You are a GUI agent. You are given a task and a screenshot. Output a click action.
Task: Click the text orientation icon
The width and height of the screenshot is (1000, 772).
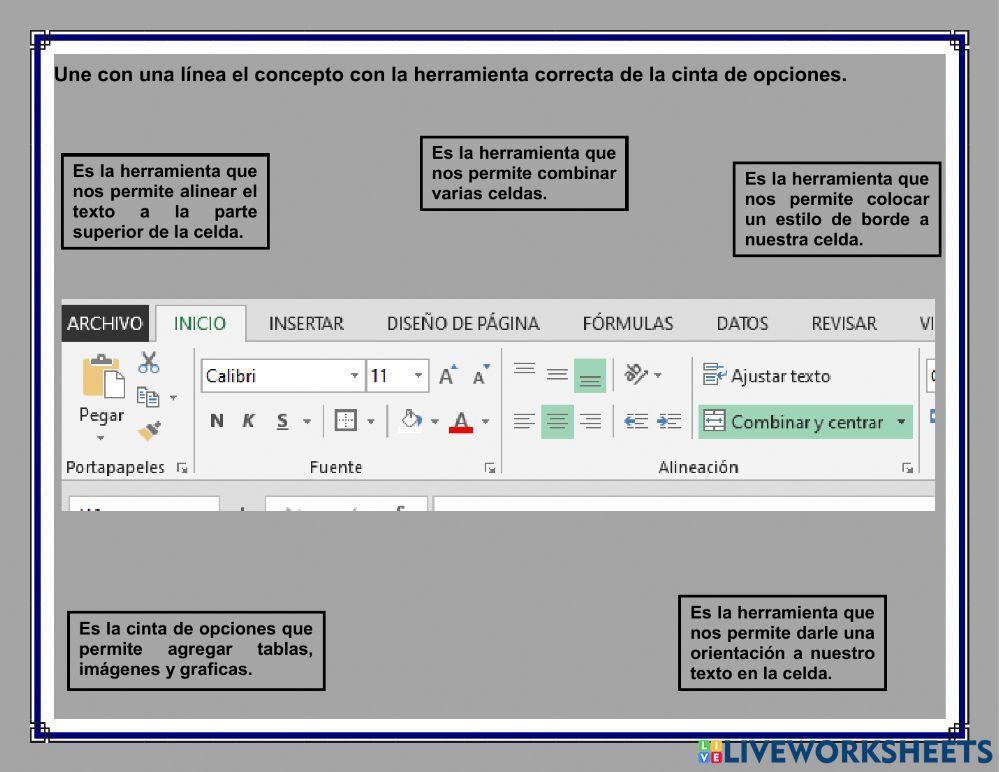point(637,375)
